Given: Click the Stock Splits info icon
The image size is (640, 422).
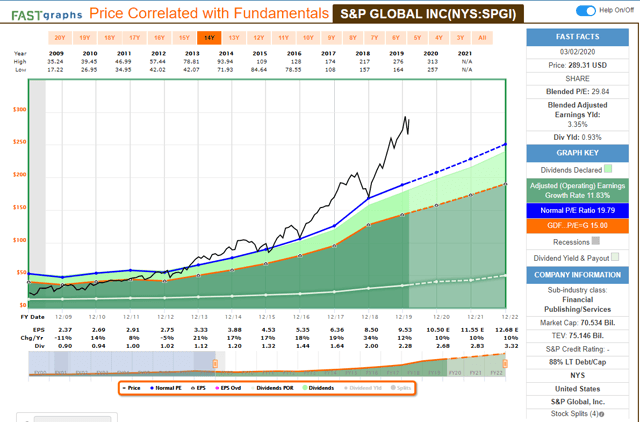Looking at the screenshot, I should [602, 414].
